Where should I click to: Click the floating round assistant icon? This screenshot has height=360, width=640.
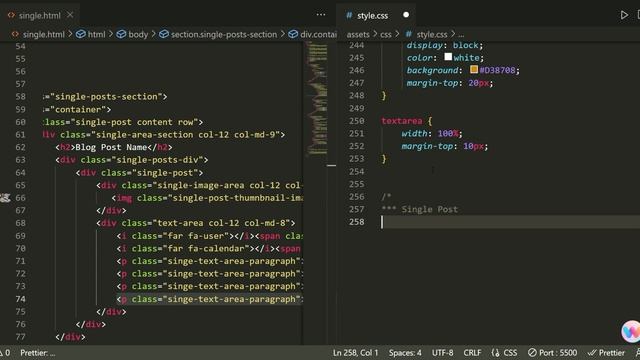tap(631, 331)
